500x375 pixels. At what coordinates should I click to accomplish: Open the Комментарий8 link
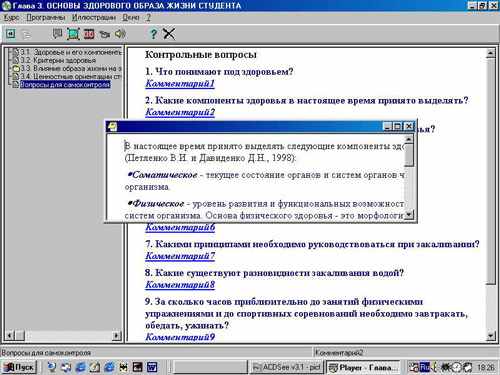tap(180, 285)
